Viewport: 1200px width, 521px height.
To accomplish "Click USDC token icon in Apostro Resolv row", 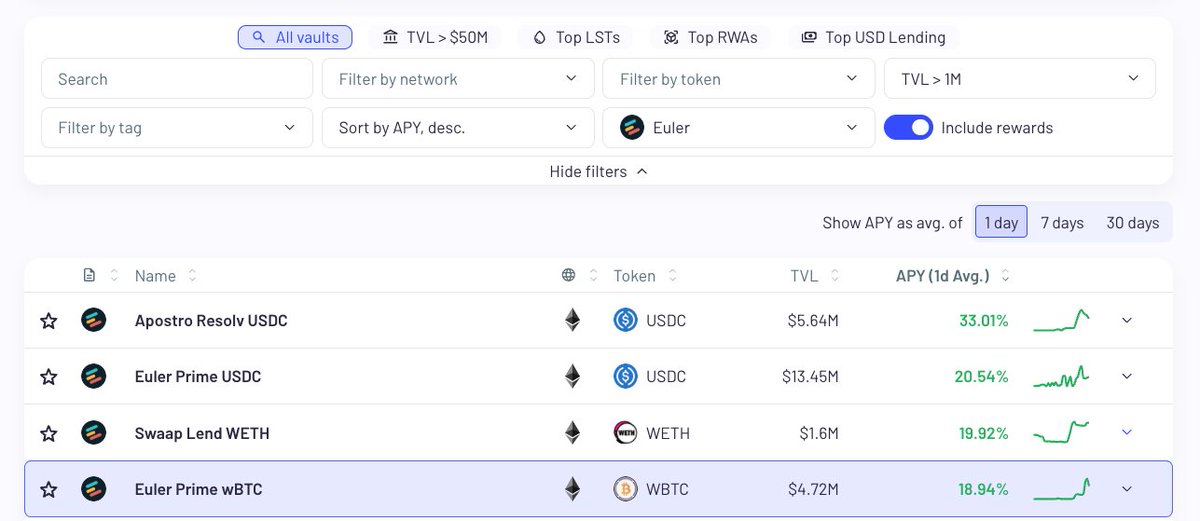I will pos(625,321).
